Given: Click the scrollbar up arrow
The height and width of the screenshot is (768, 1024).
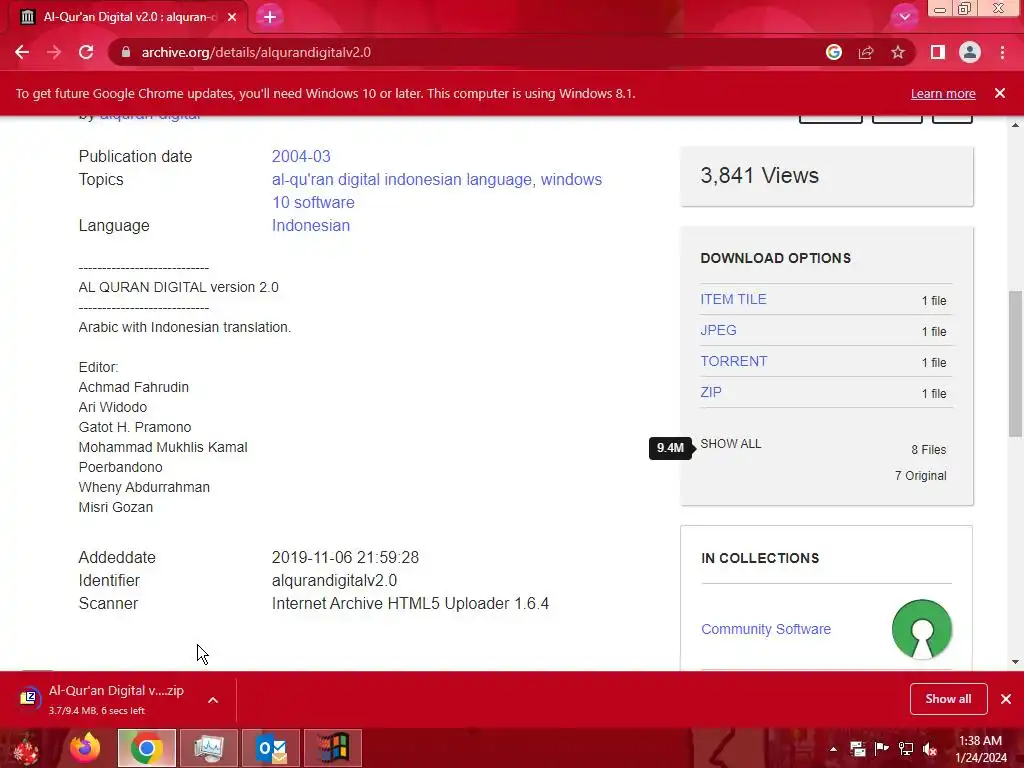Looking at the screenshot, I should 1015,125.
